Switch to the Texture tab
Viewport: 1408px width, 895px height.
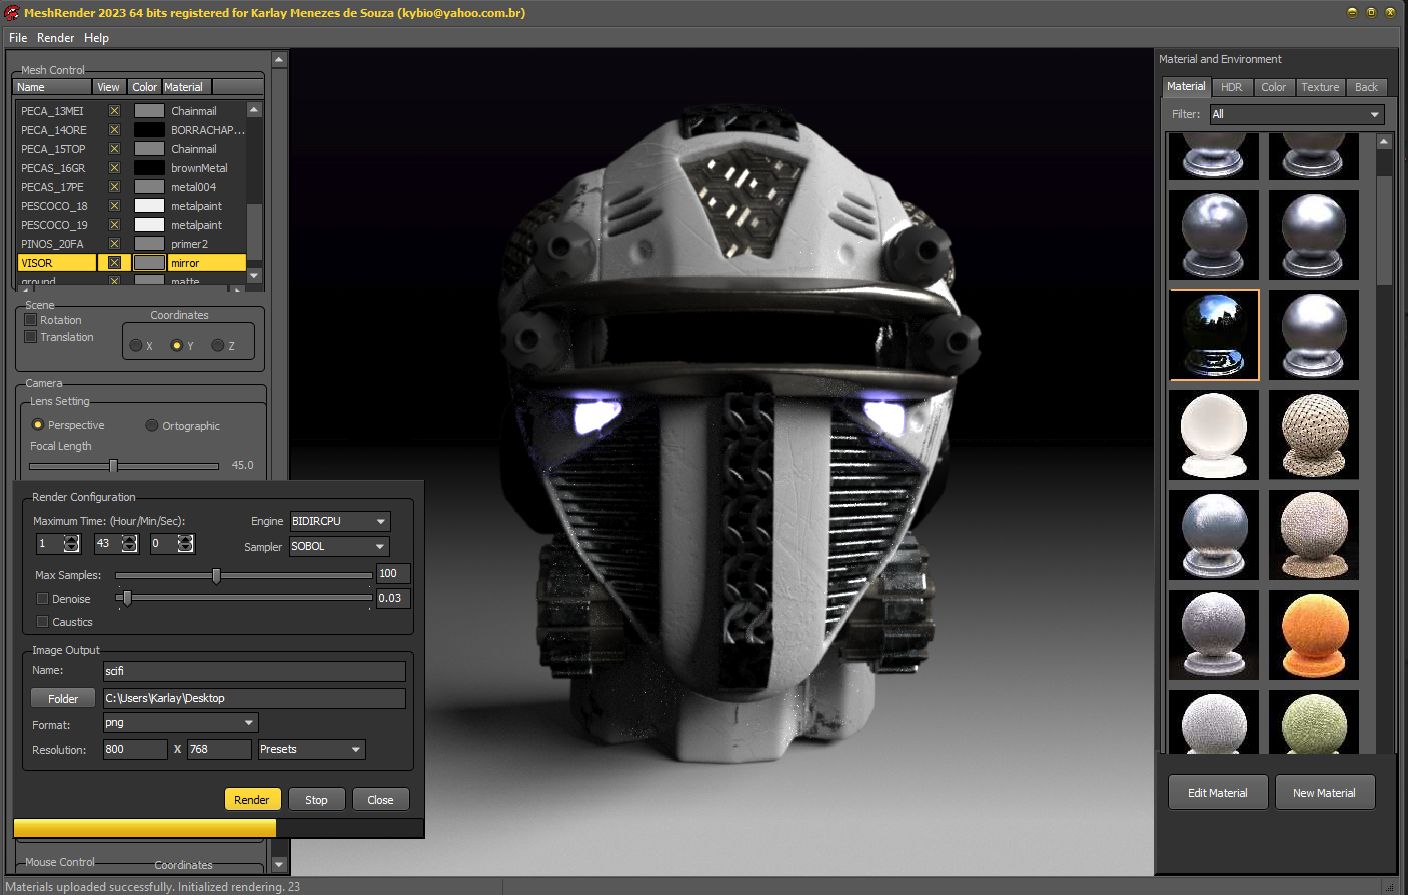pyautogui.click(x=1320, y=87)
